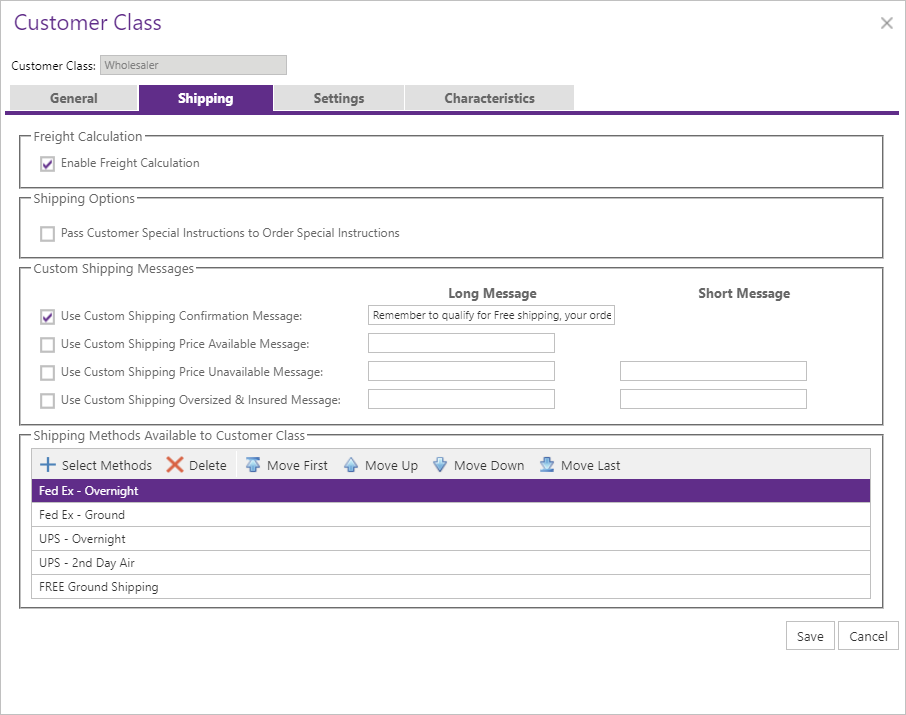Close the Customer Class dialog

886,23
